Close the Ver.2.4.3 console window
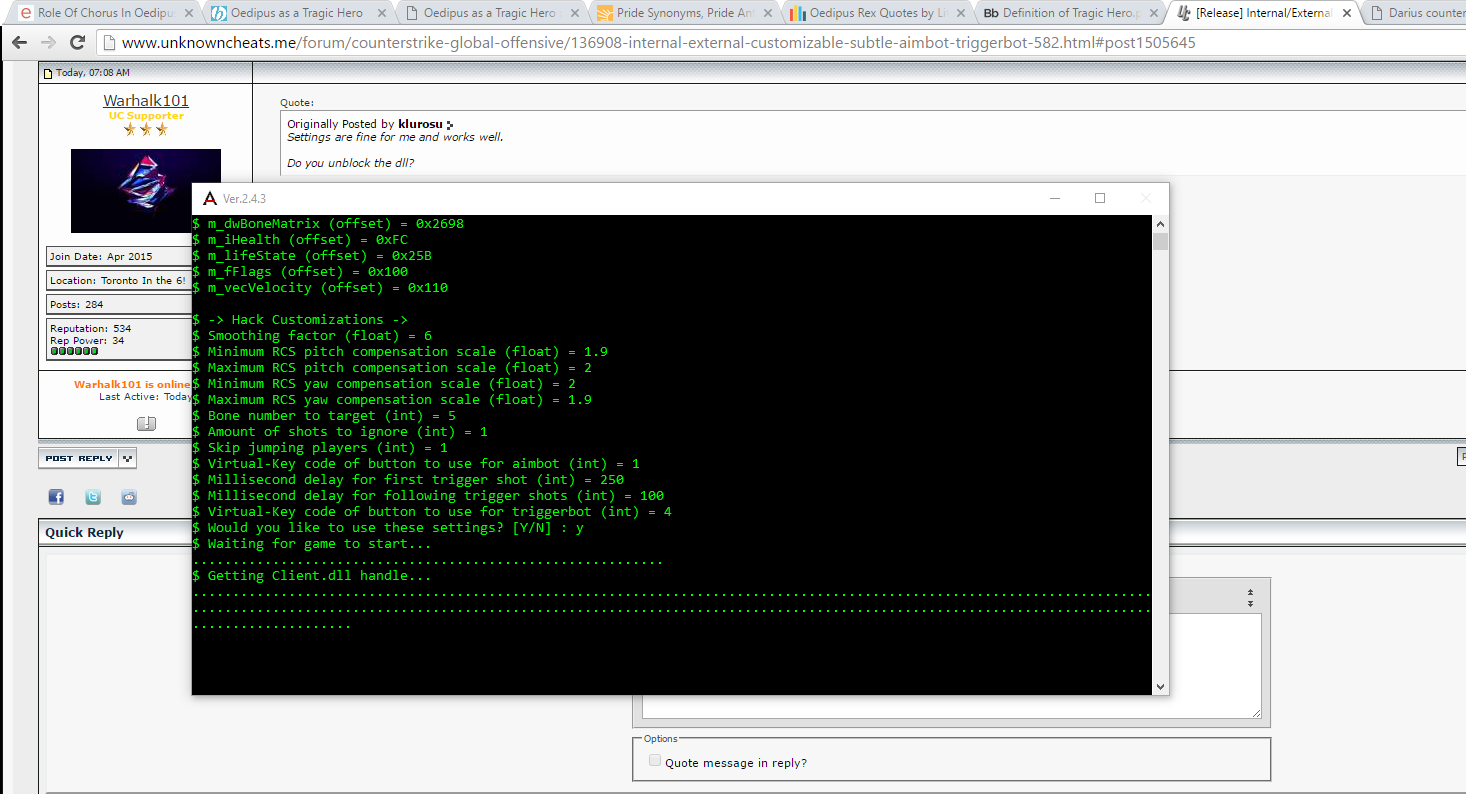 [x=1146, y=198]
